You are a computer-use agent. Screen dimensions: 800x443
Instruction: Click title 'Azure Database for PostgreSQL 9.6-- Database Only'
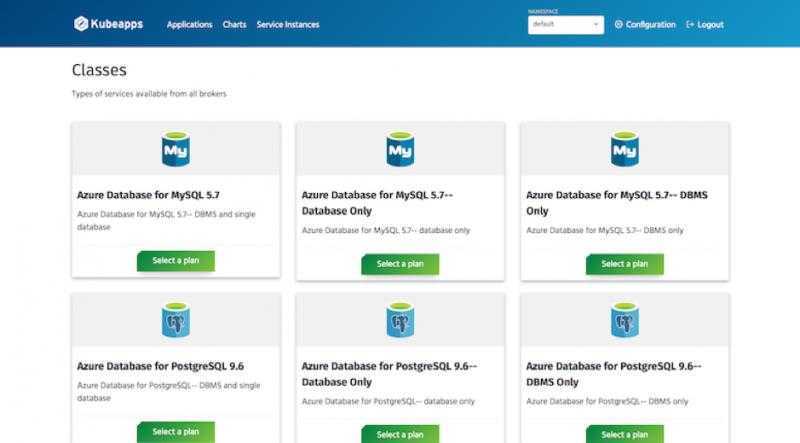pos(389,374)
